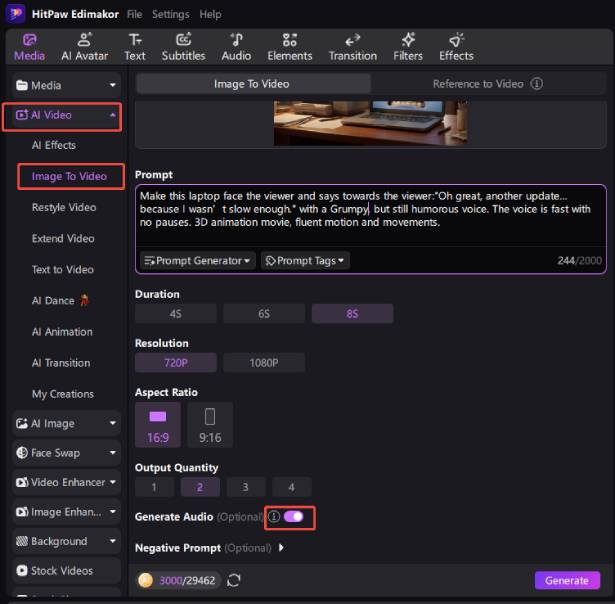Expand the Background dropdown arrow

point(113,541)
